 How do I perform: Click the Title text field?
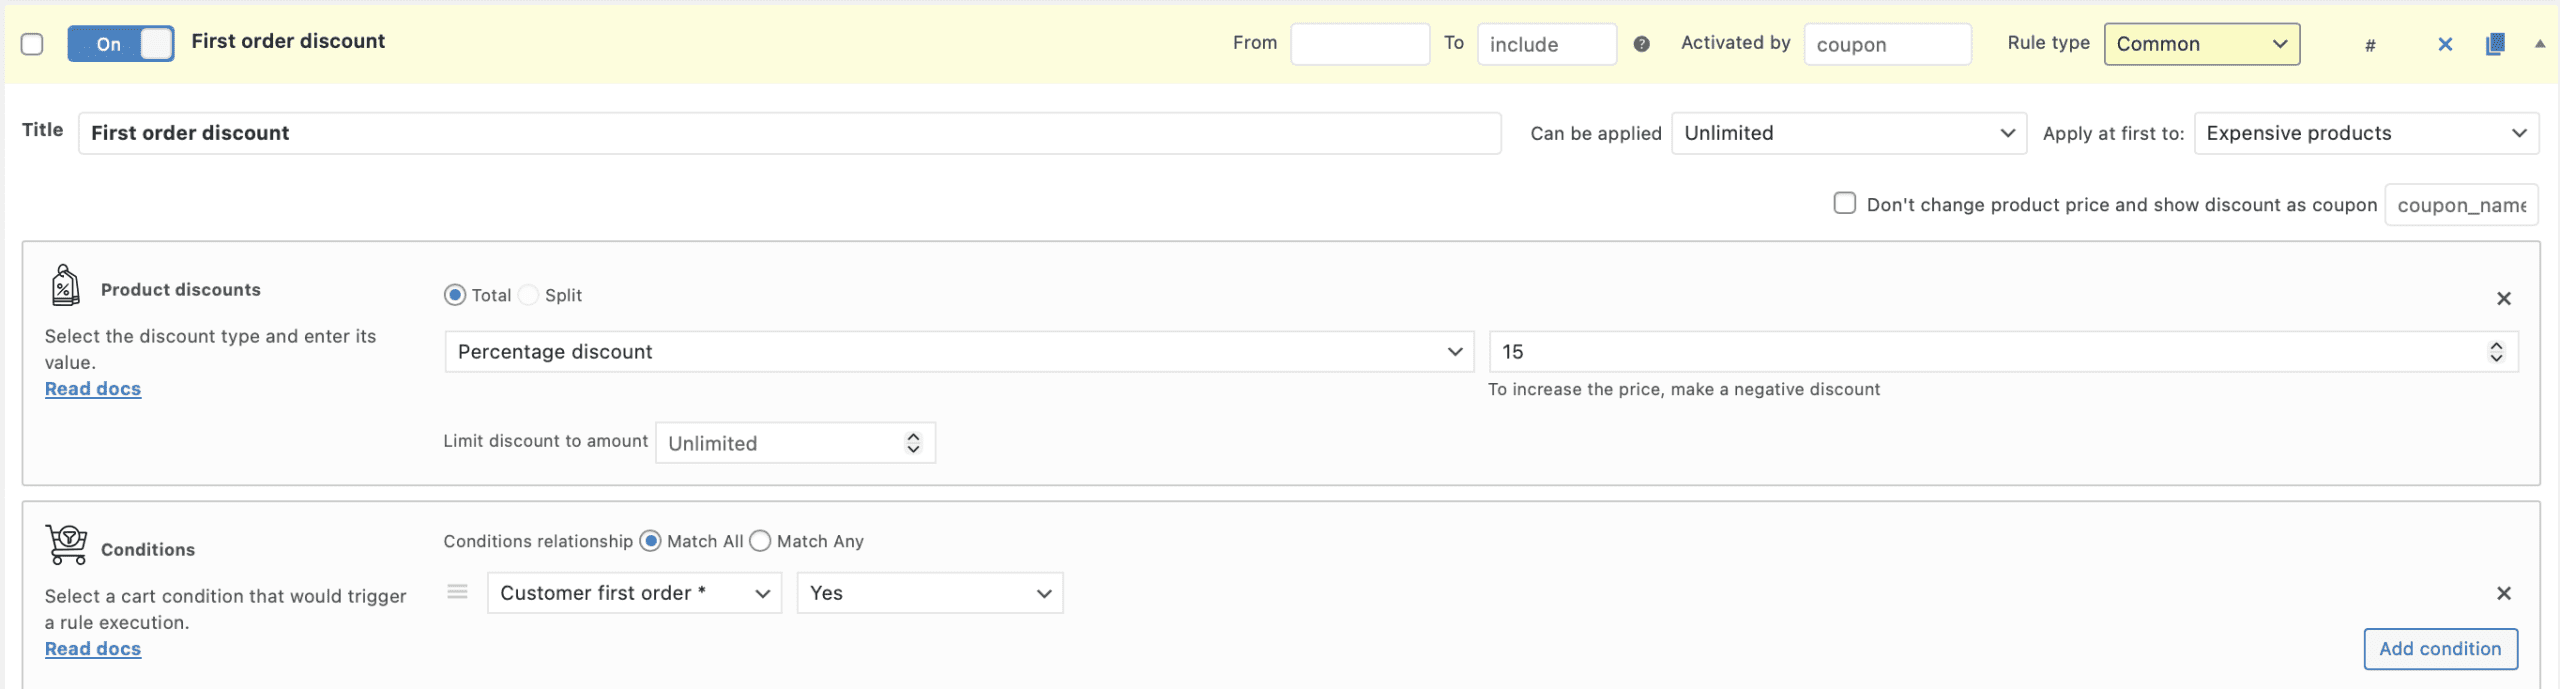tap(789, 133)
